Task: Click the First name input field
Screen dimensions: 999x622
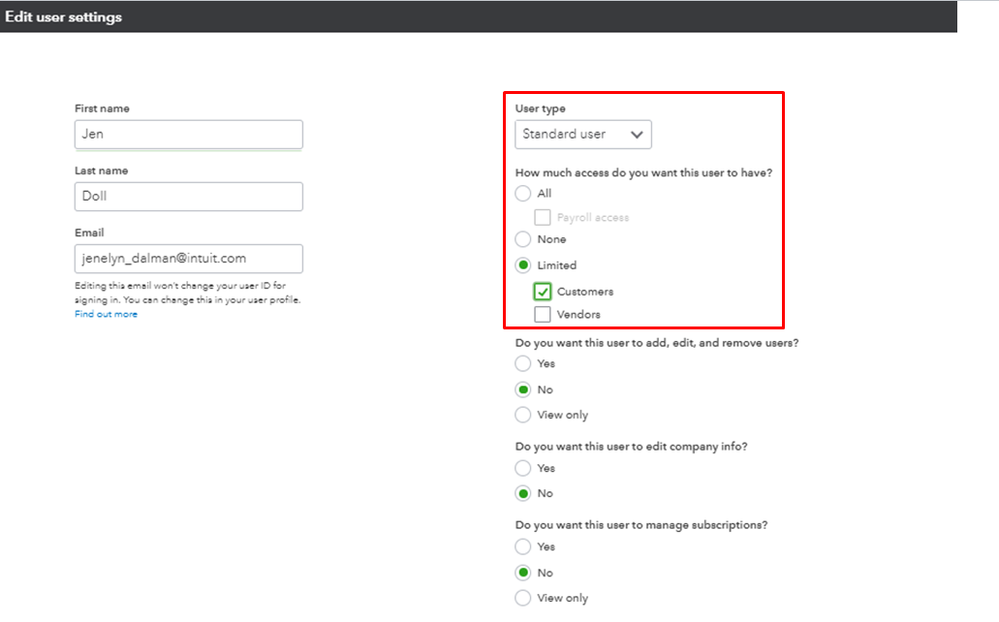Action: [188, 134]
